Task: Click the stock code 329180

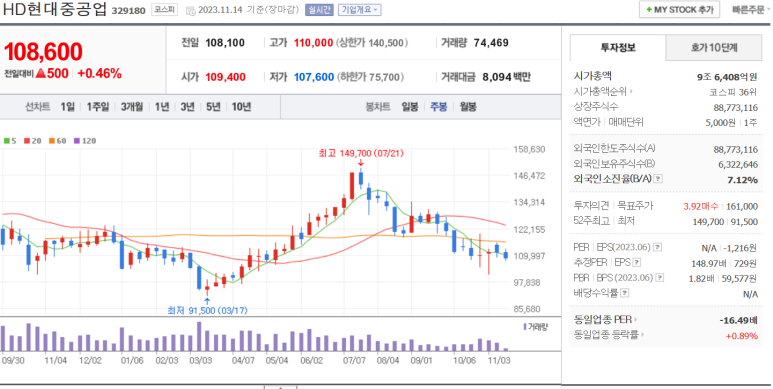Action: pos(129,11)
